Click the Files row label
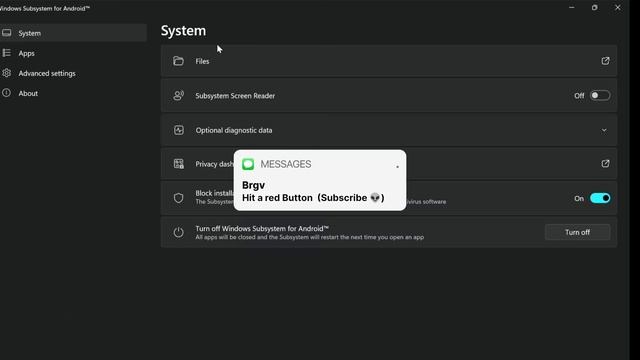The image size is (640, 360). 202,61
